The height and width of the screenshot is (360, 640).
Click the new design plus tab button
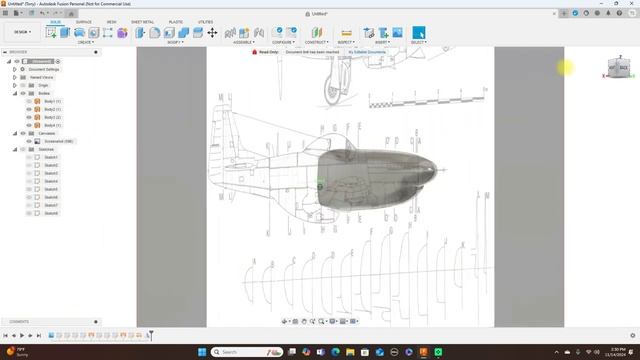click(x=564, y=13)
